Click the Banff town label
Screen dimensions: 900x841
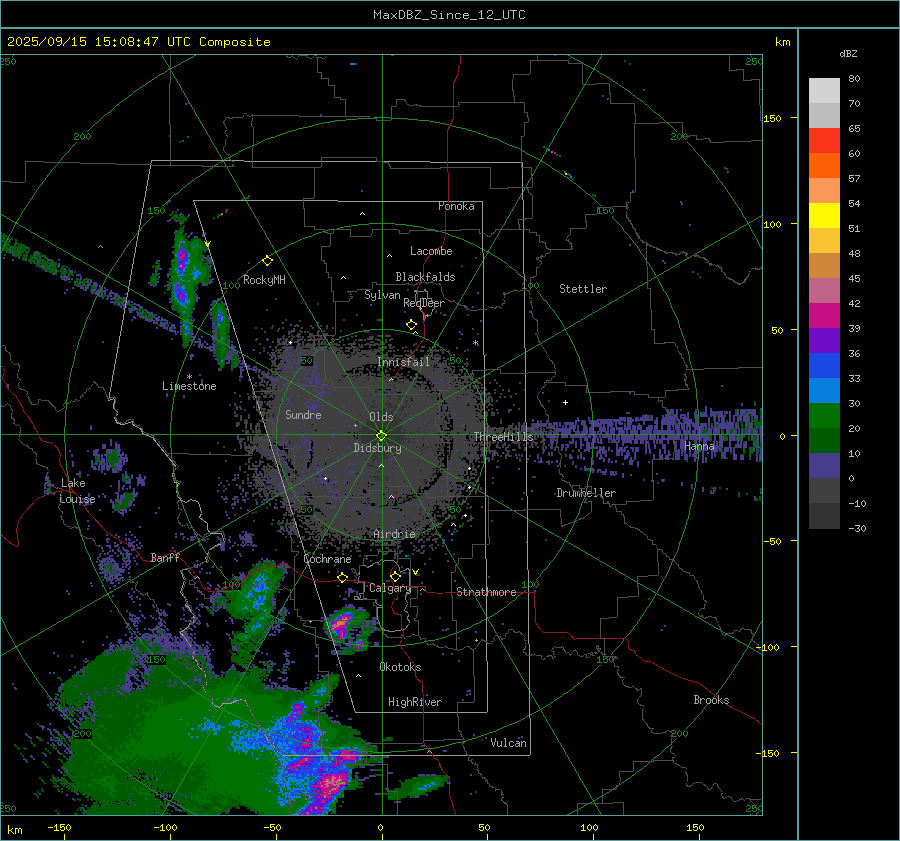[165, 557]
